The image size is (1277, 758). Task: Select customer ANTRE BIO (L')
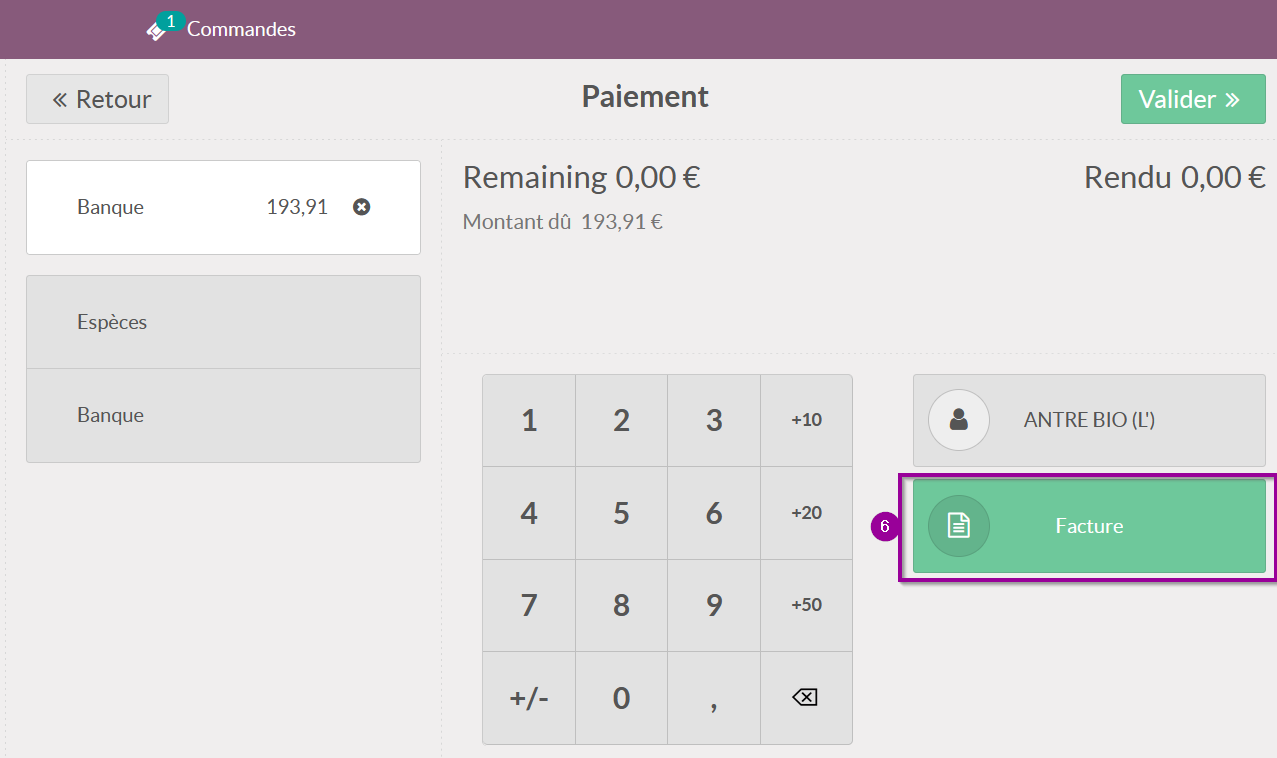(x=1089, y=420)
